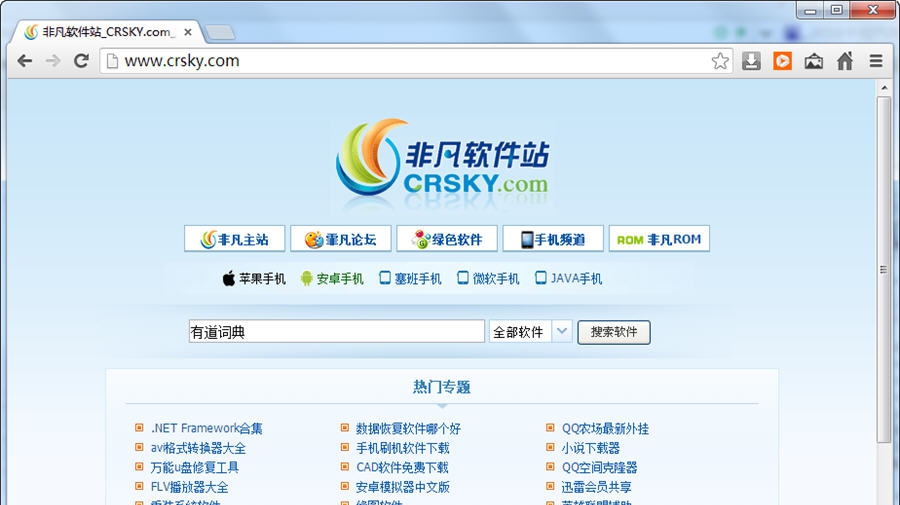The image size is (900, 505).
Task: Click the JAVA手机 link
Action: (x=576, y=279)
